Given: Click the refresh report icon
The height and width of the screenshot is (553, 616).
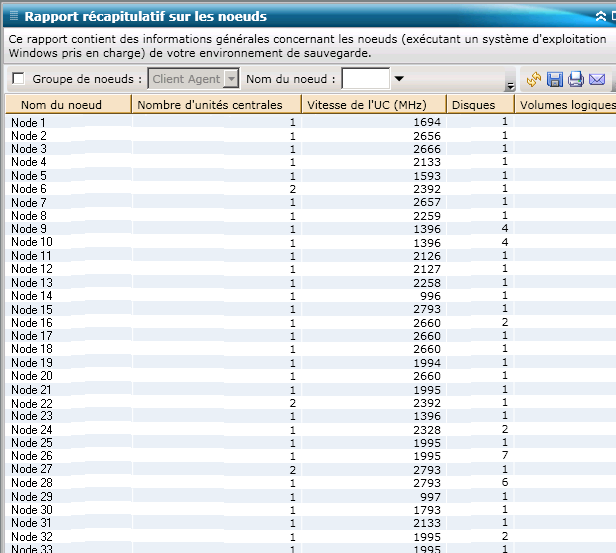Looking at the screenshot, I should tap(533, 79).
